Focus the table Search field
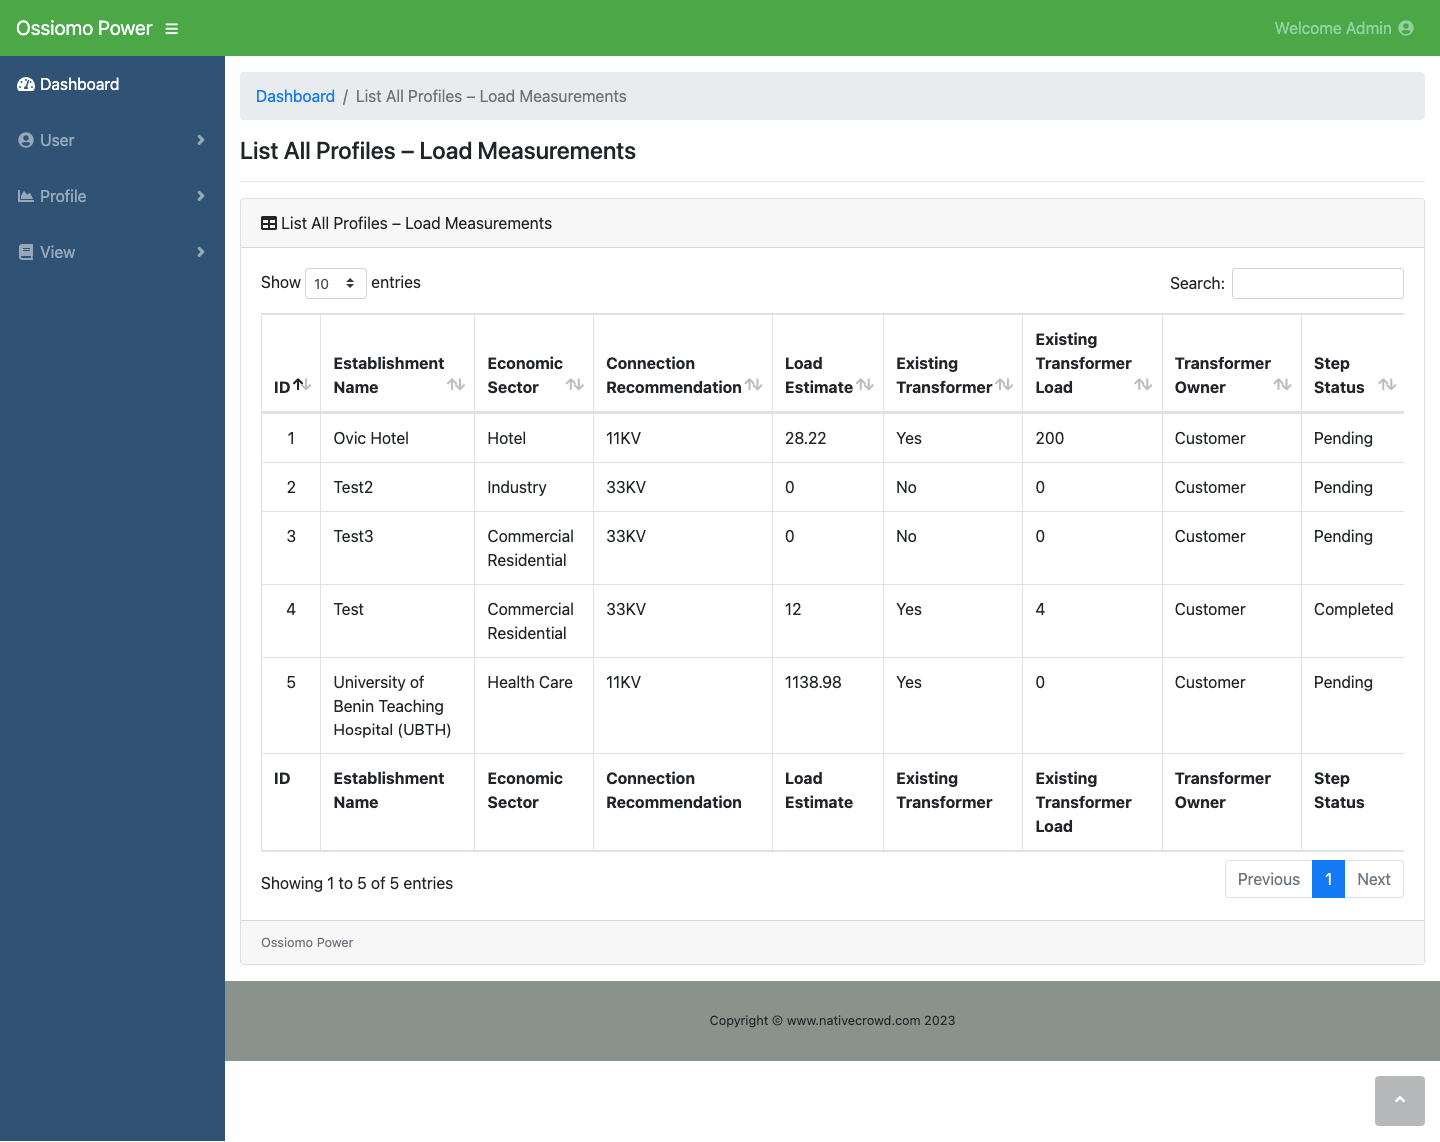The width and height of the screenshot is (1440, 1142). tap(1318, 284)
